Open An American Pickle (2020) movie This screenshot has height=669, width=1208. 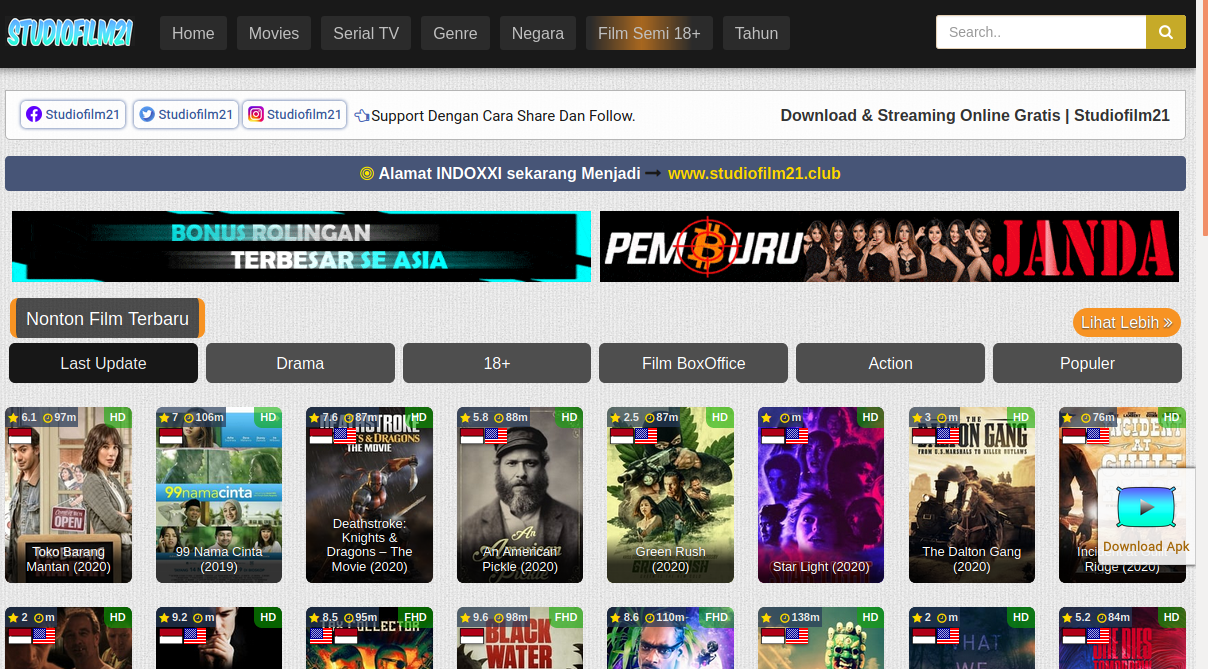520,495
